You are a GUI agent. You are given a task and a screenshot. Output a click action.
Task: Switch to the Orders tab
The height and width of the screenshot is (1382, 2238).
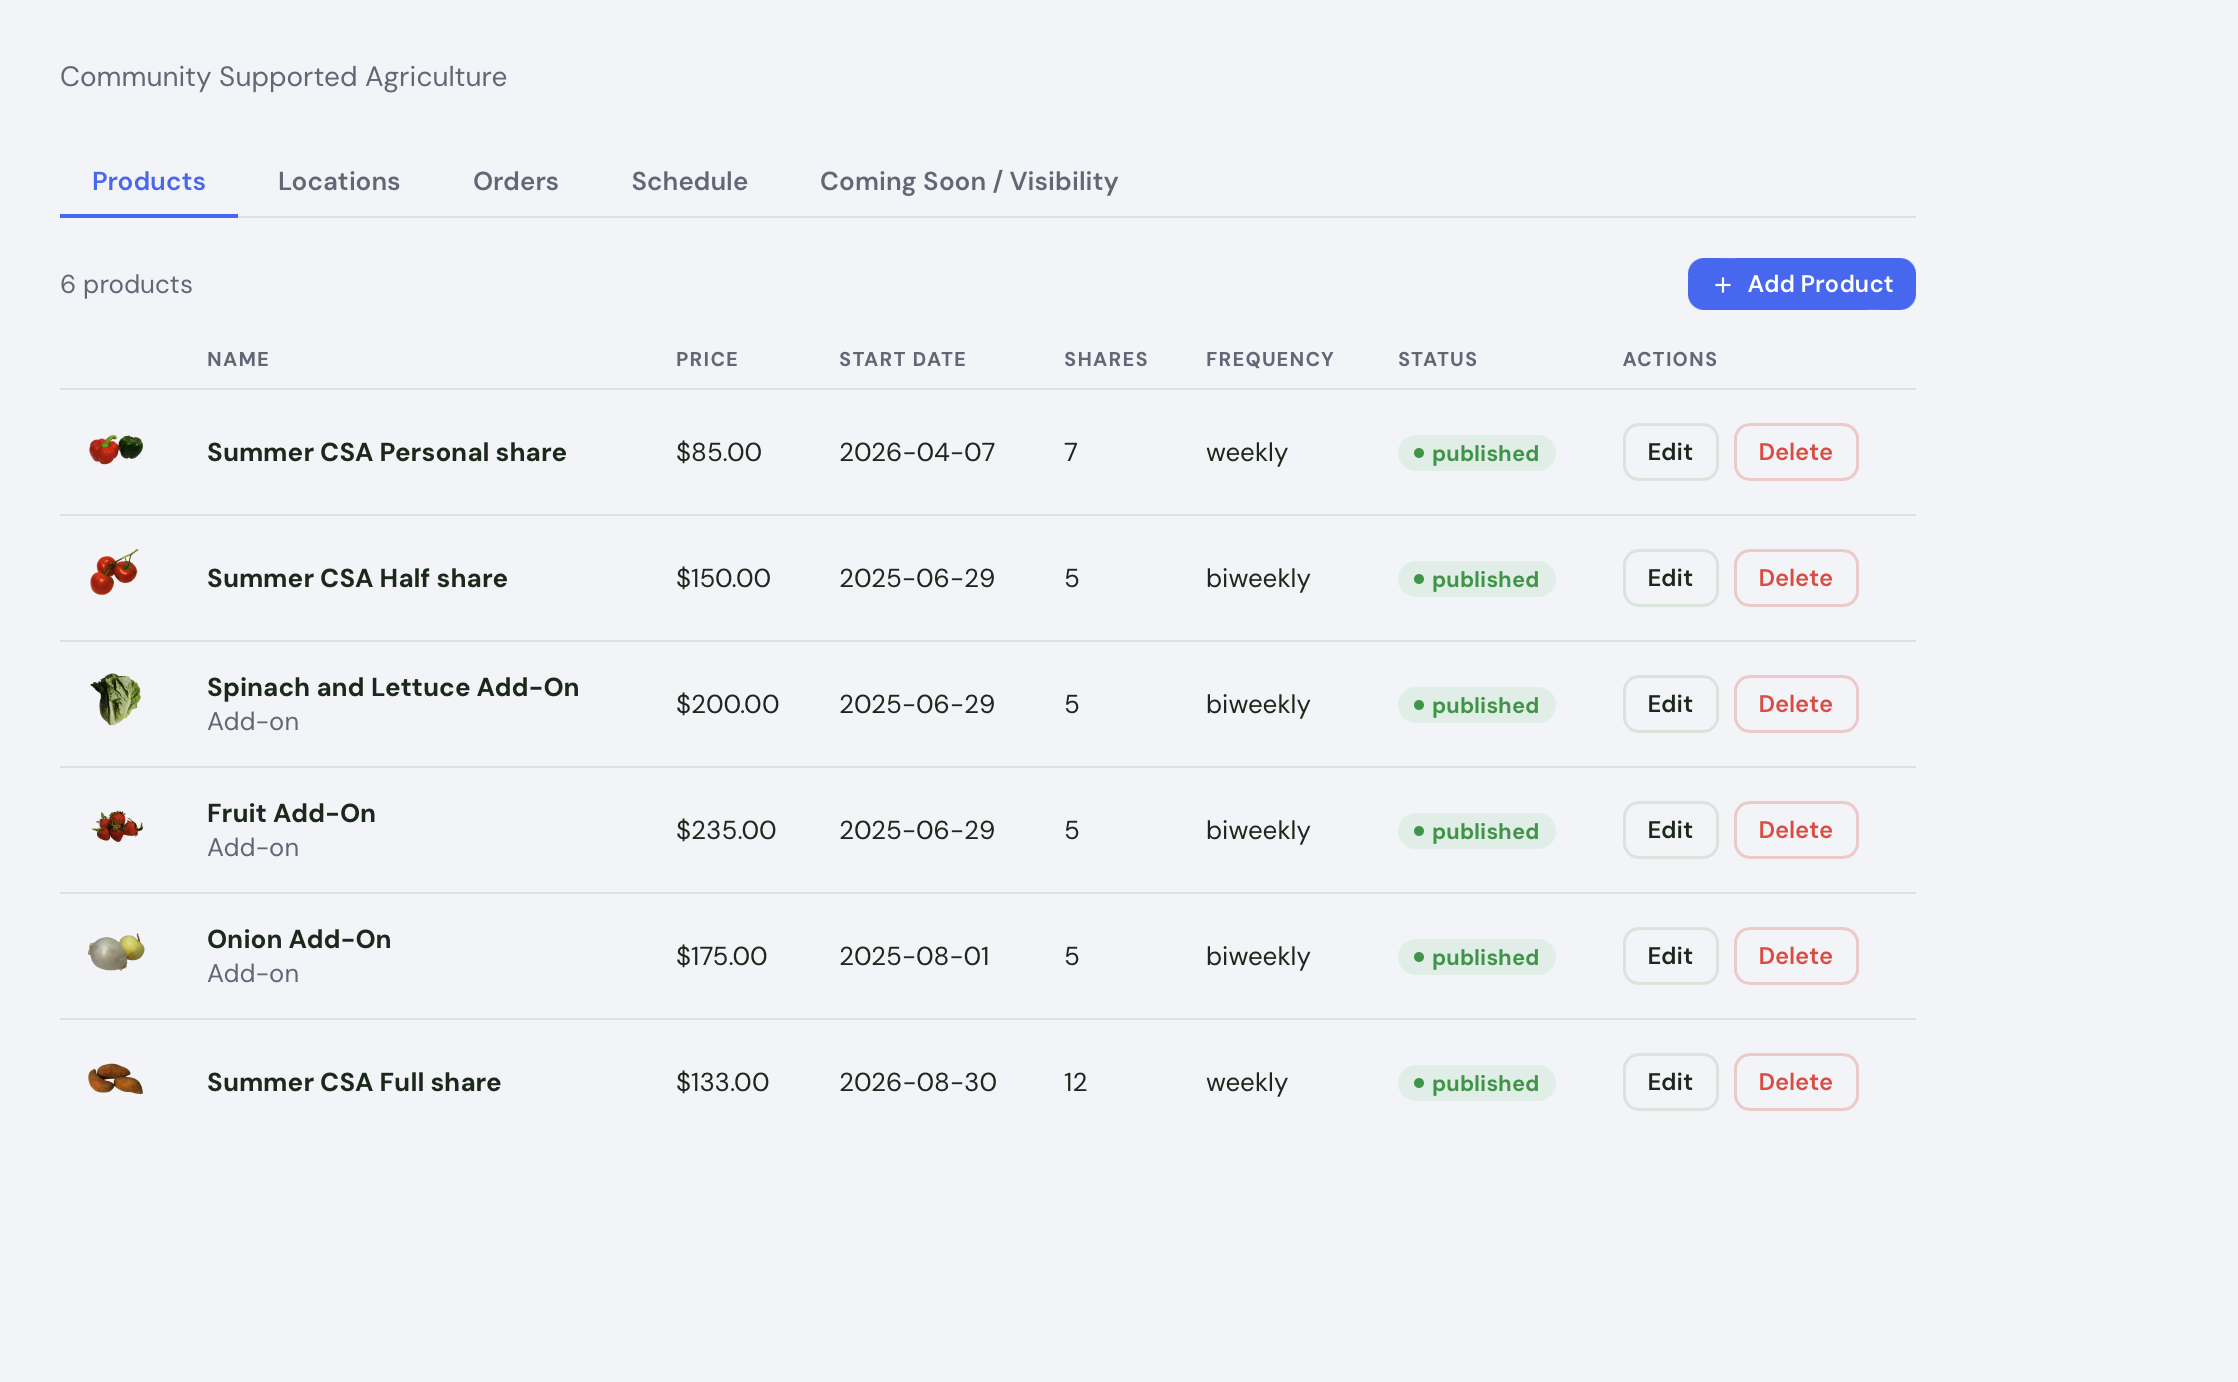(x=515, y=181)
